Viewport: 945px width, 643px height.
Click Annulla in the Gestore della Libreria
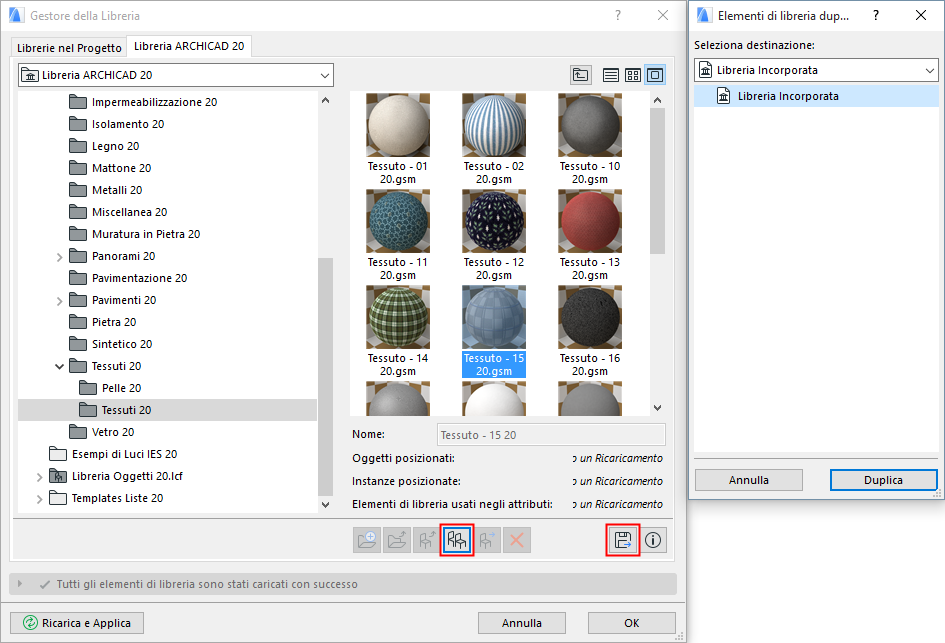[522, 623]
